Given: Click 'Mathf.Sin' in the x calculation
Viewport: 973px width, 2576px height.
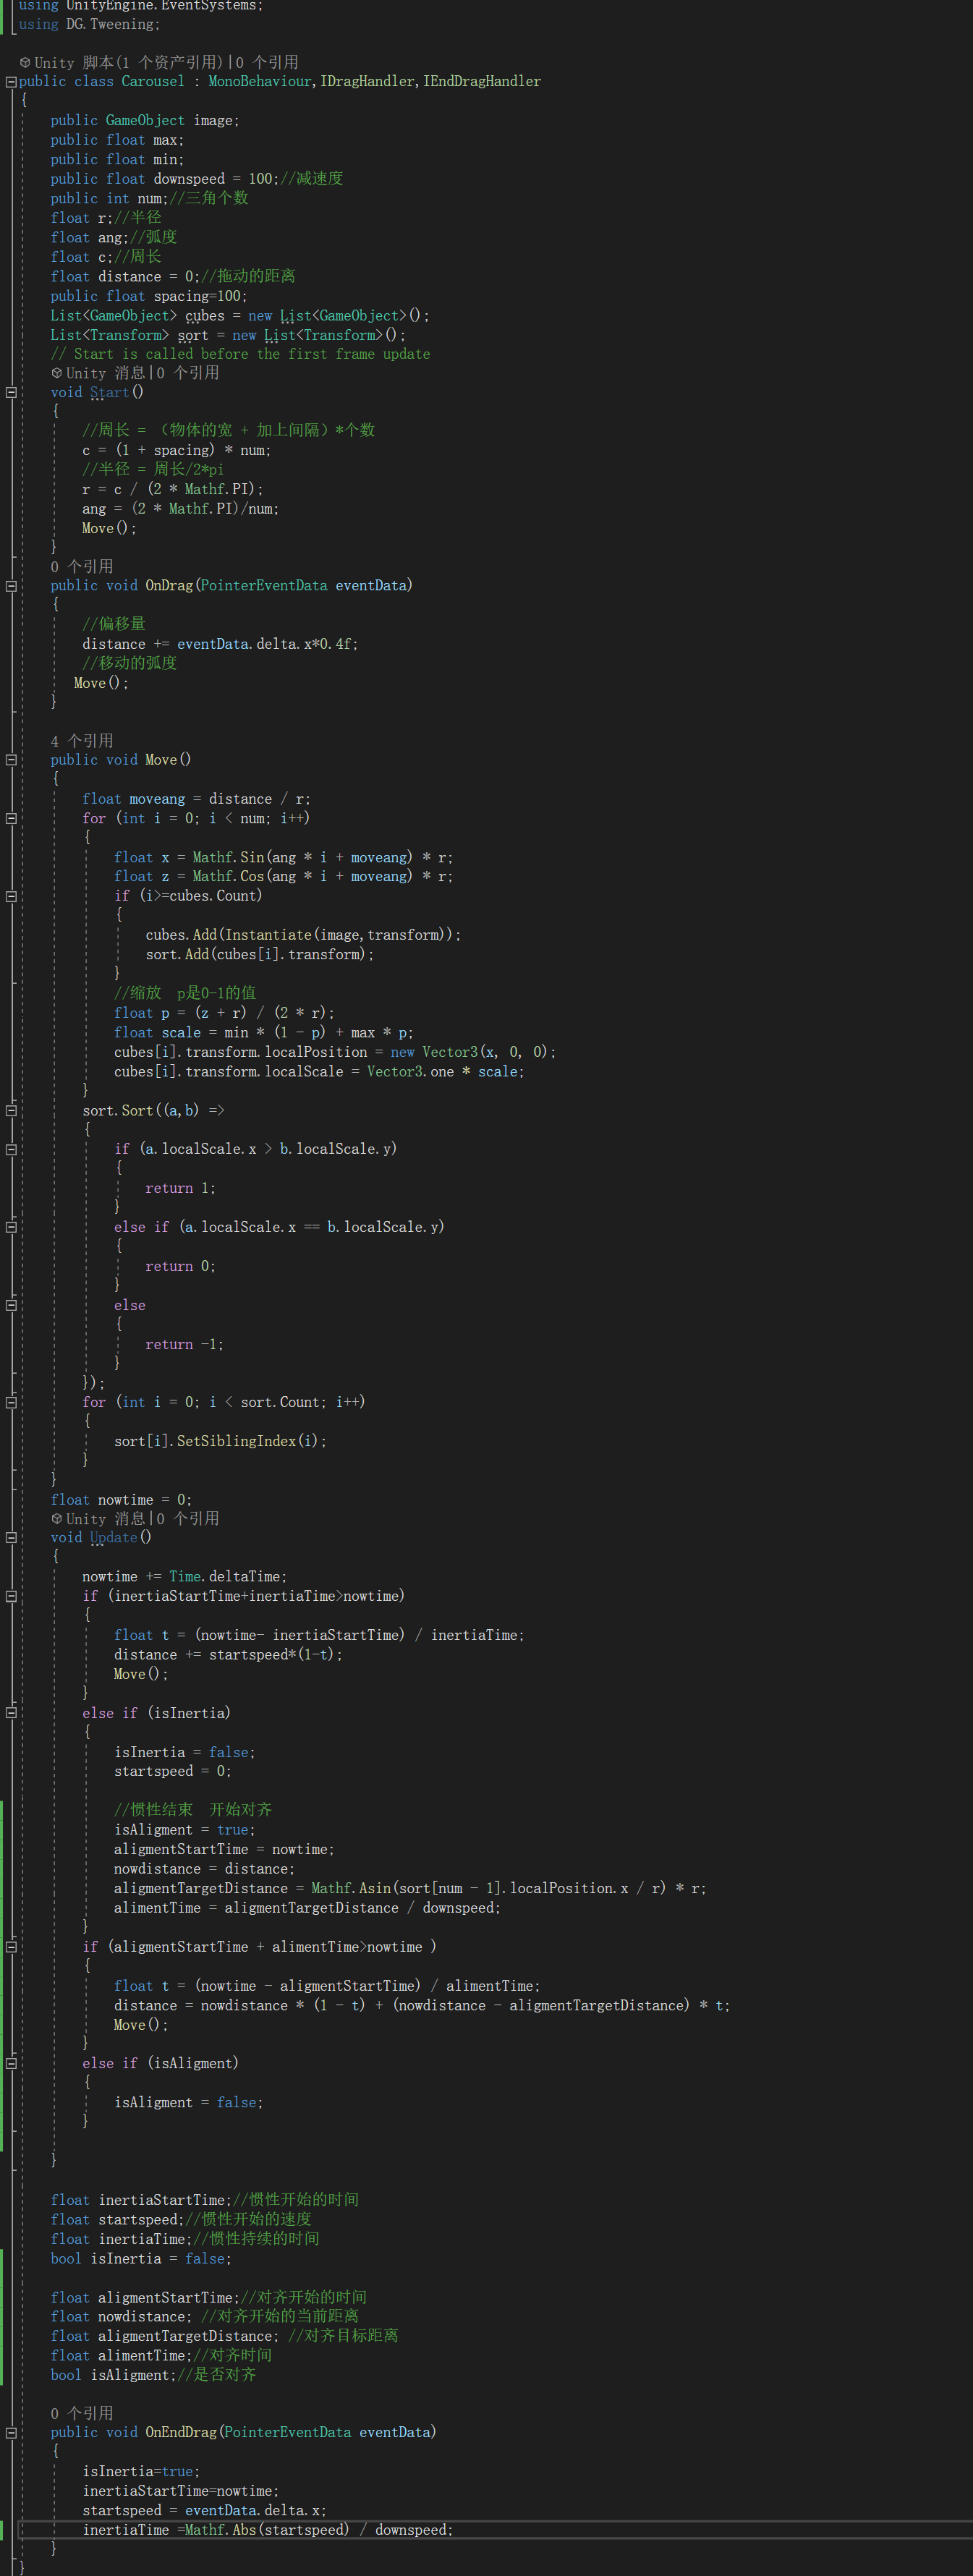Looking at the screenshot, I should click(229, 857).
